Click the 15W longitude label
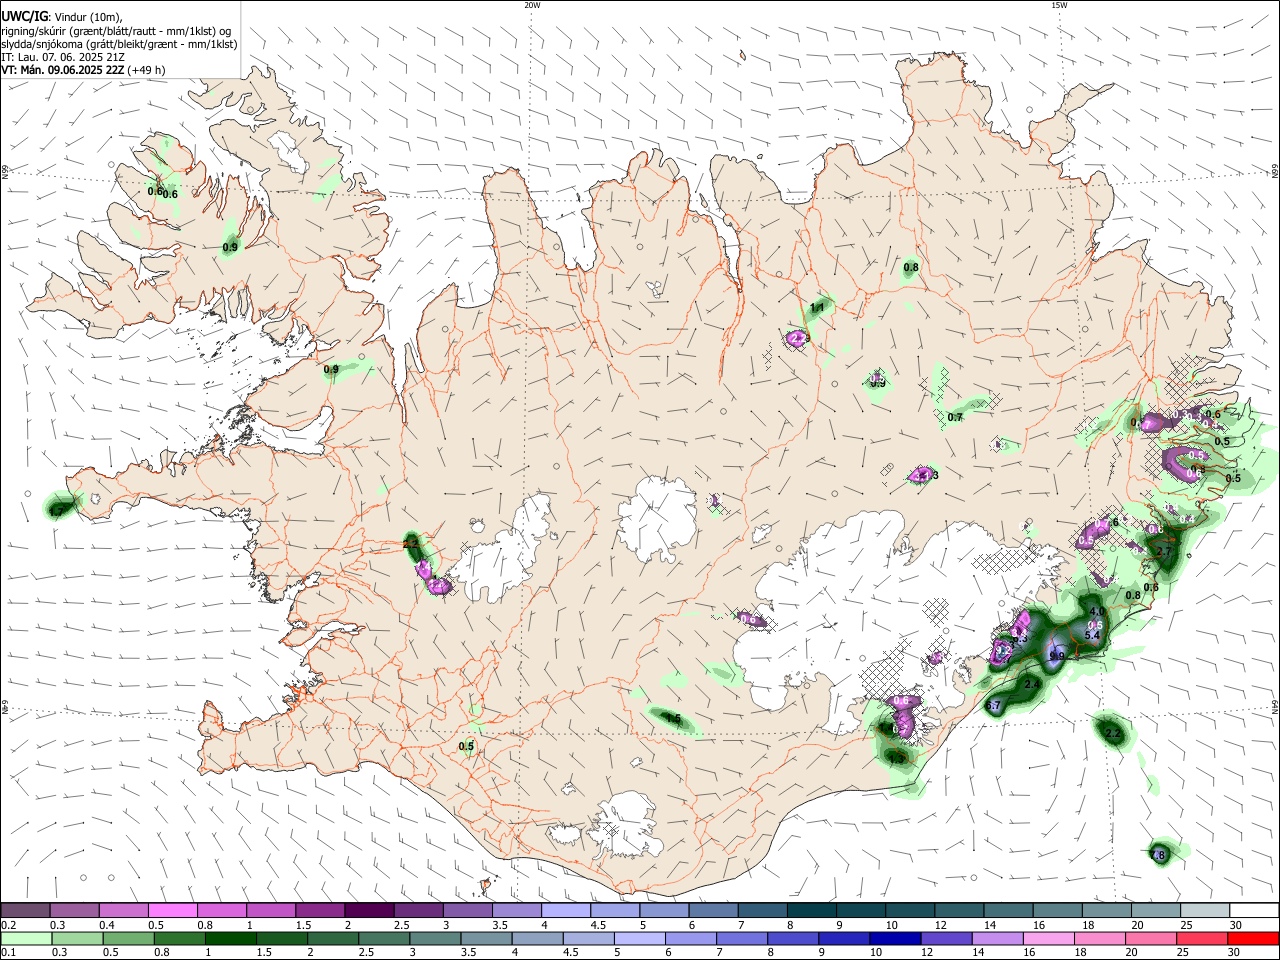Image resolution: width=1280 pixels, height=960 pixels. click(1059, 5)
